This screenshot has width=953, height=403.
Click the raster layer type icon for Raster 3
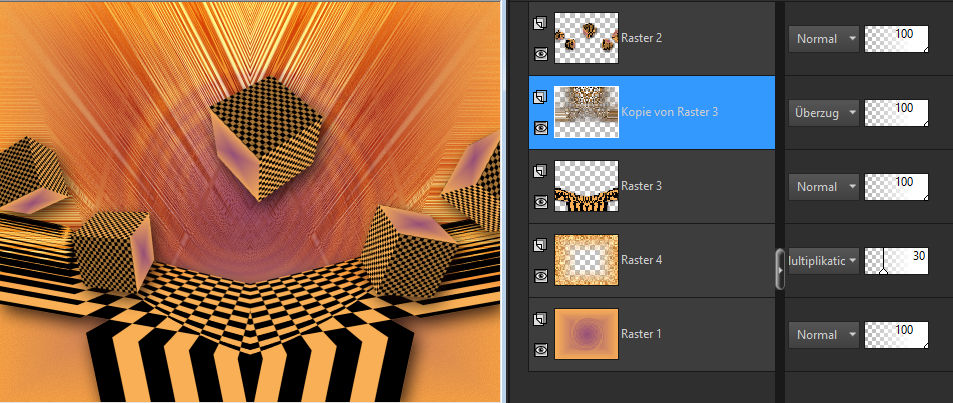[x=541, y=171]
